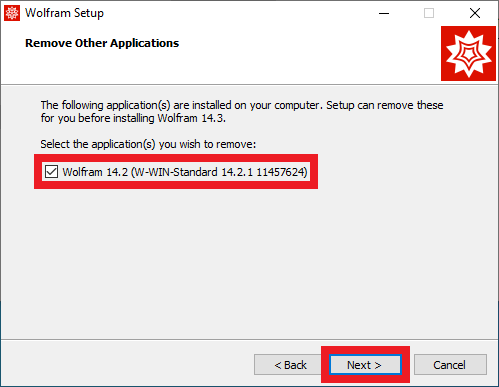Click the greyed-out maximize button
The height and width of the screenshot is (387, 499).
tap(429, 13)
